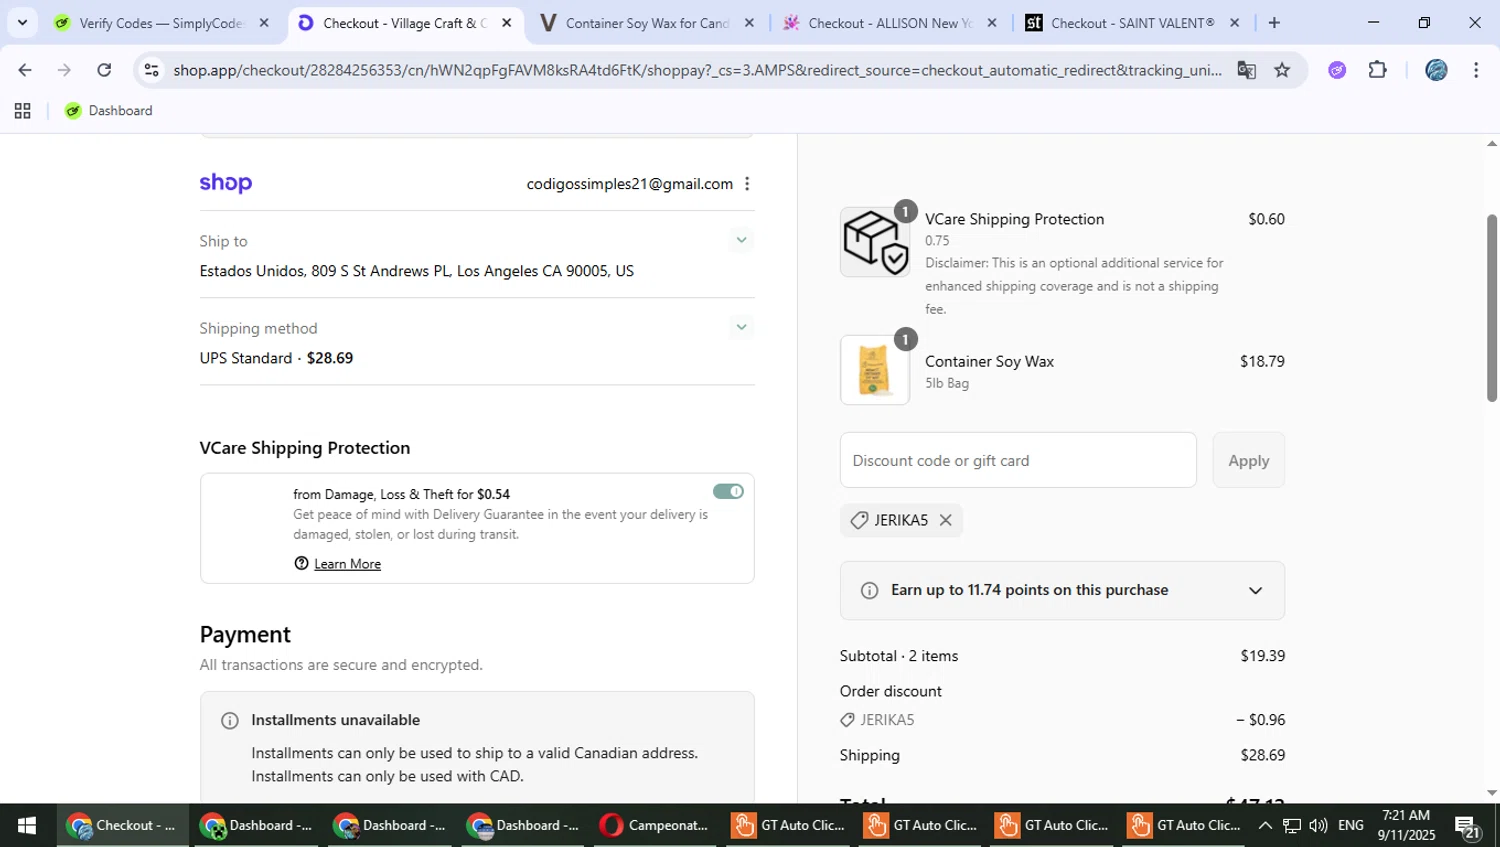View site information icon in address bar
1500x847 pixels.
coord(151,70)
